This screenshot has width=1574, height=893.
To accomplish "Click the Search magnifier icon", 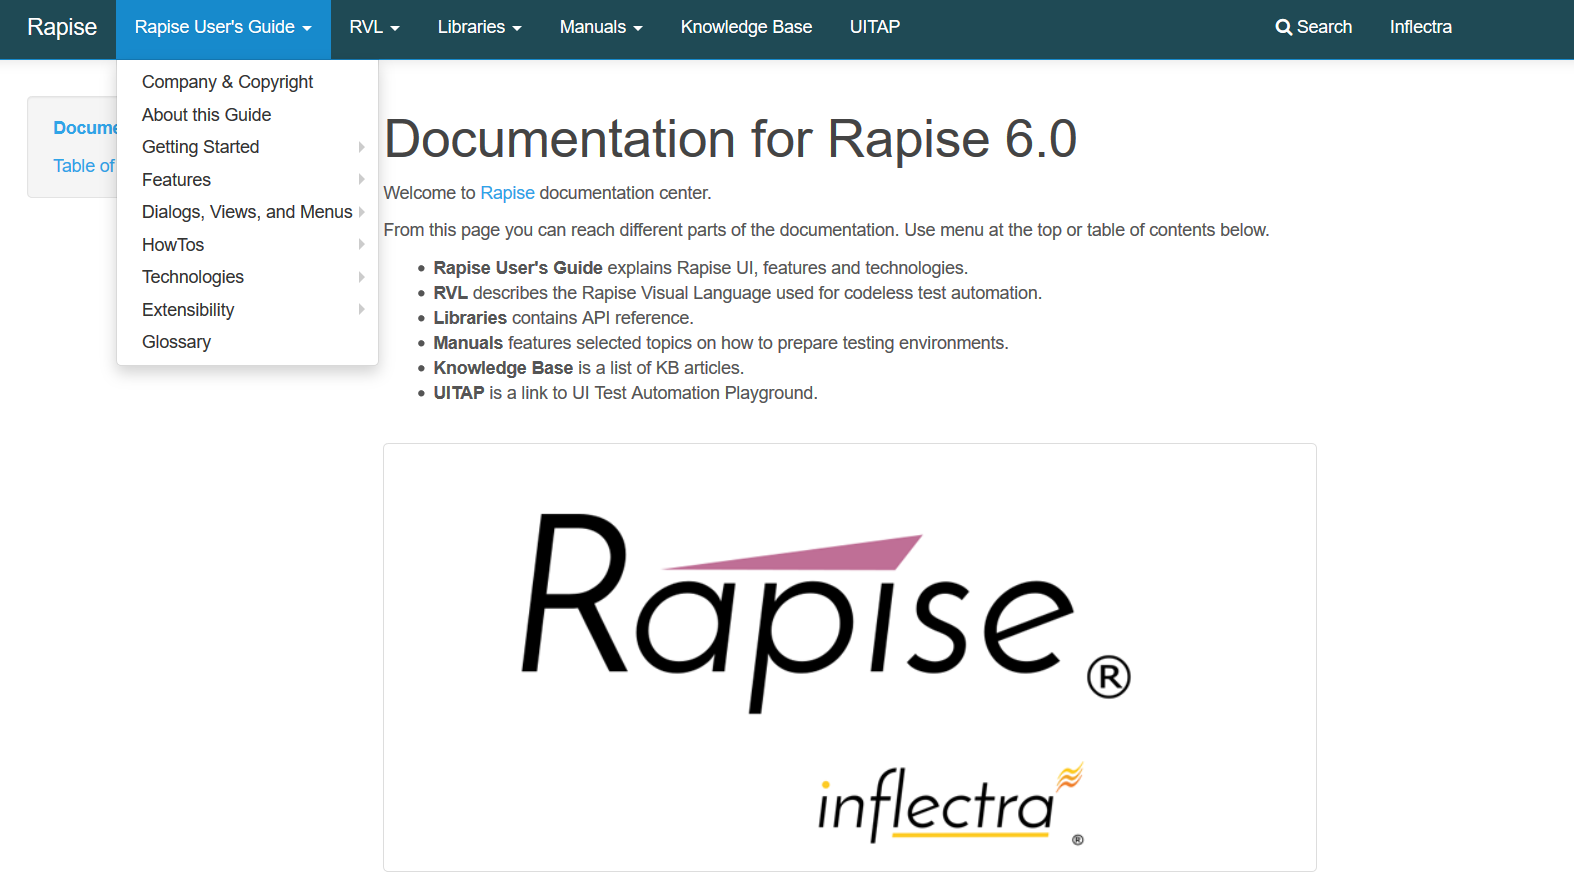I will click(1283, 28).
